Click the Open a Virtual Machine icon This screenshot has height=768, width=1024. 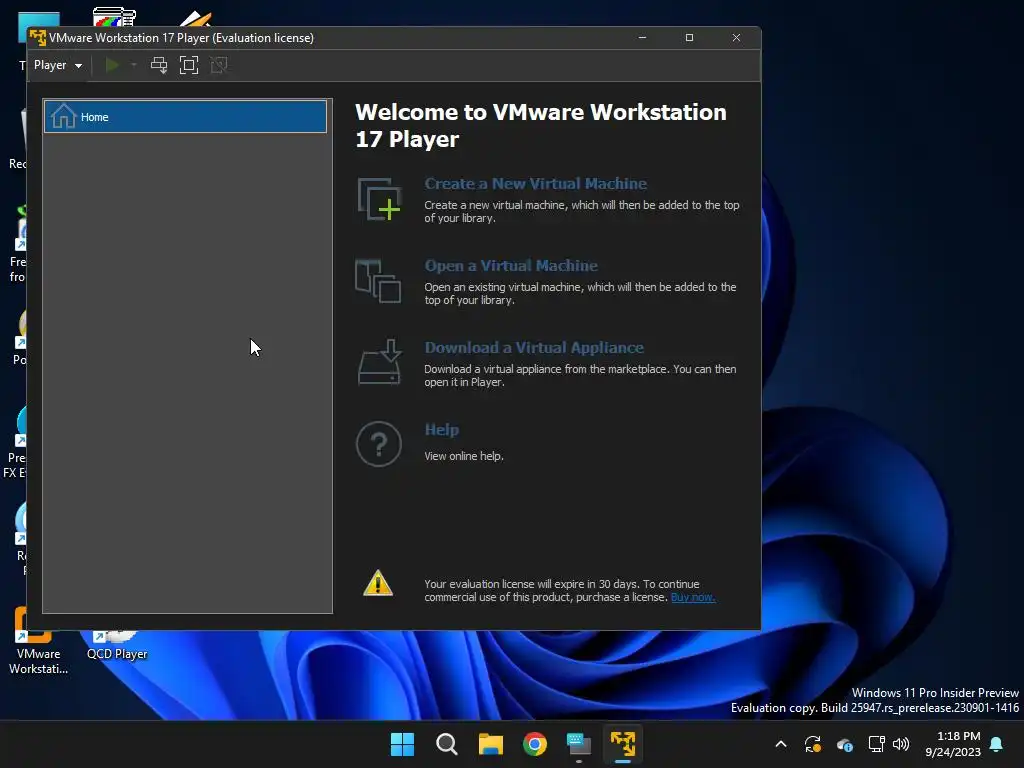pyautogui.click(x=378, y=281)
